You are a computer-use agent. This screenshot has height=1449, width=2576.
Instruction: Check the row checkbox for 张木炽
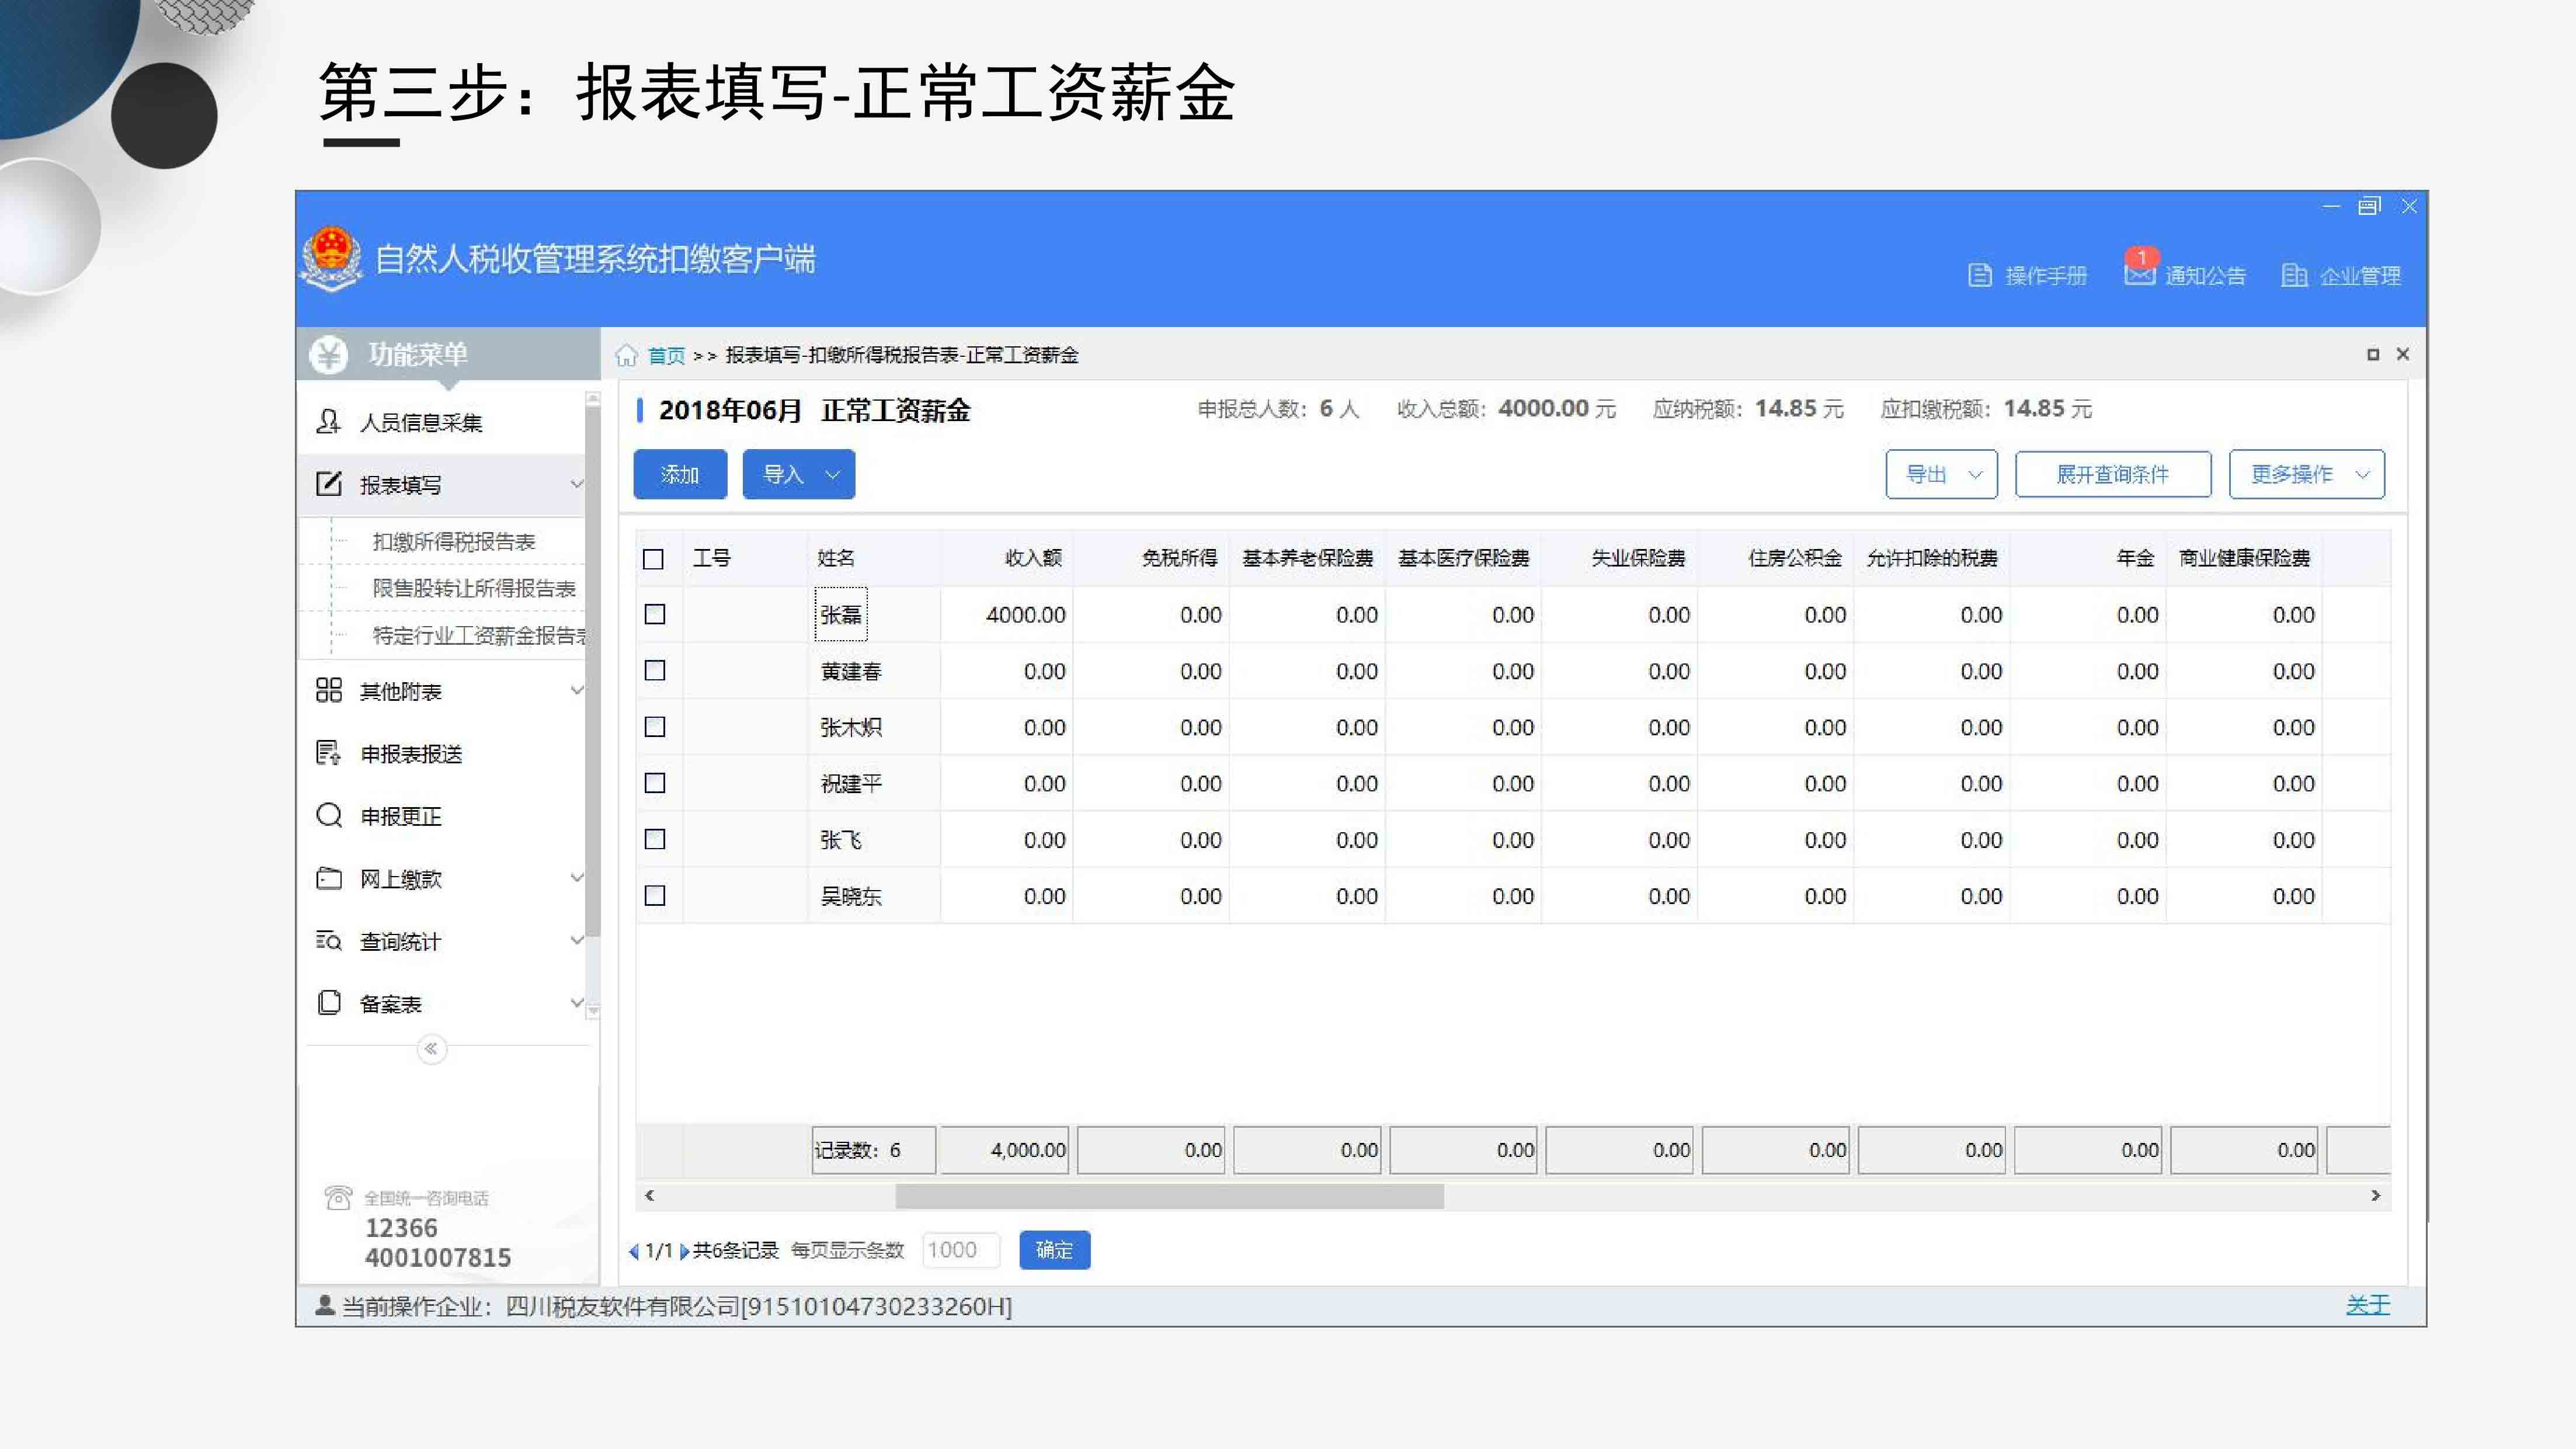tap(655, 727)
